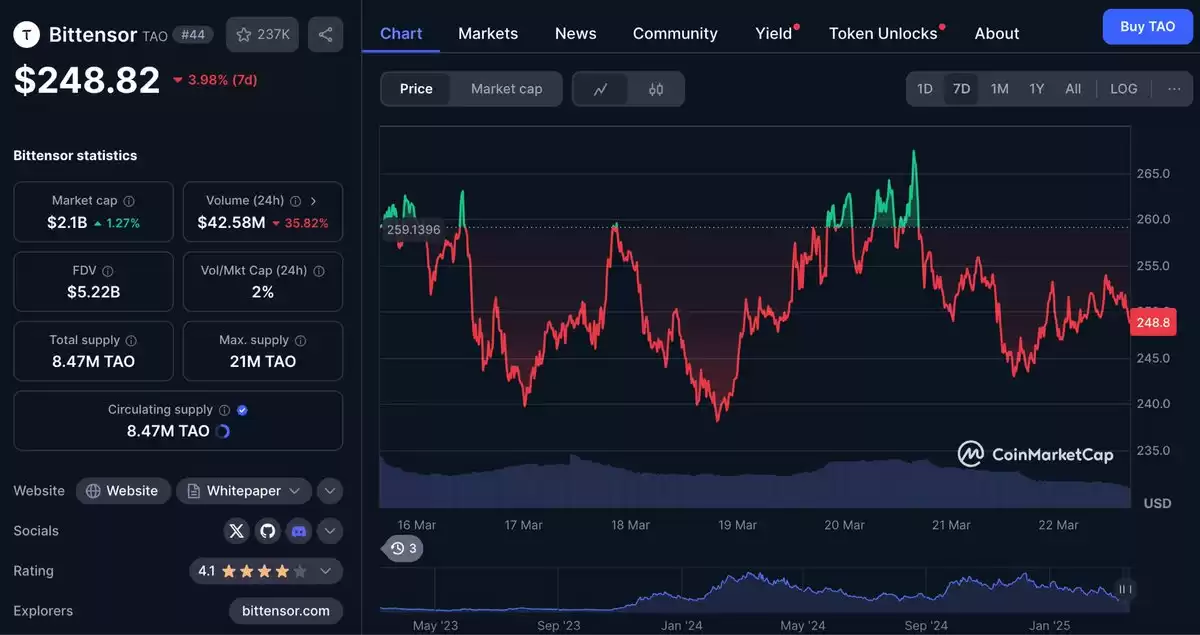Screen dimensions: 1200x635
Task: Add Bittensor to watchlist via star button
Action: (x=262, y=35)
